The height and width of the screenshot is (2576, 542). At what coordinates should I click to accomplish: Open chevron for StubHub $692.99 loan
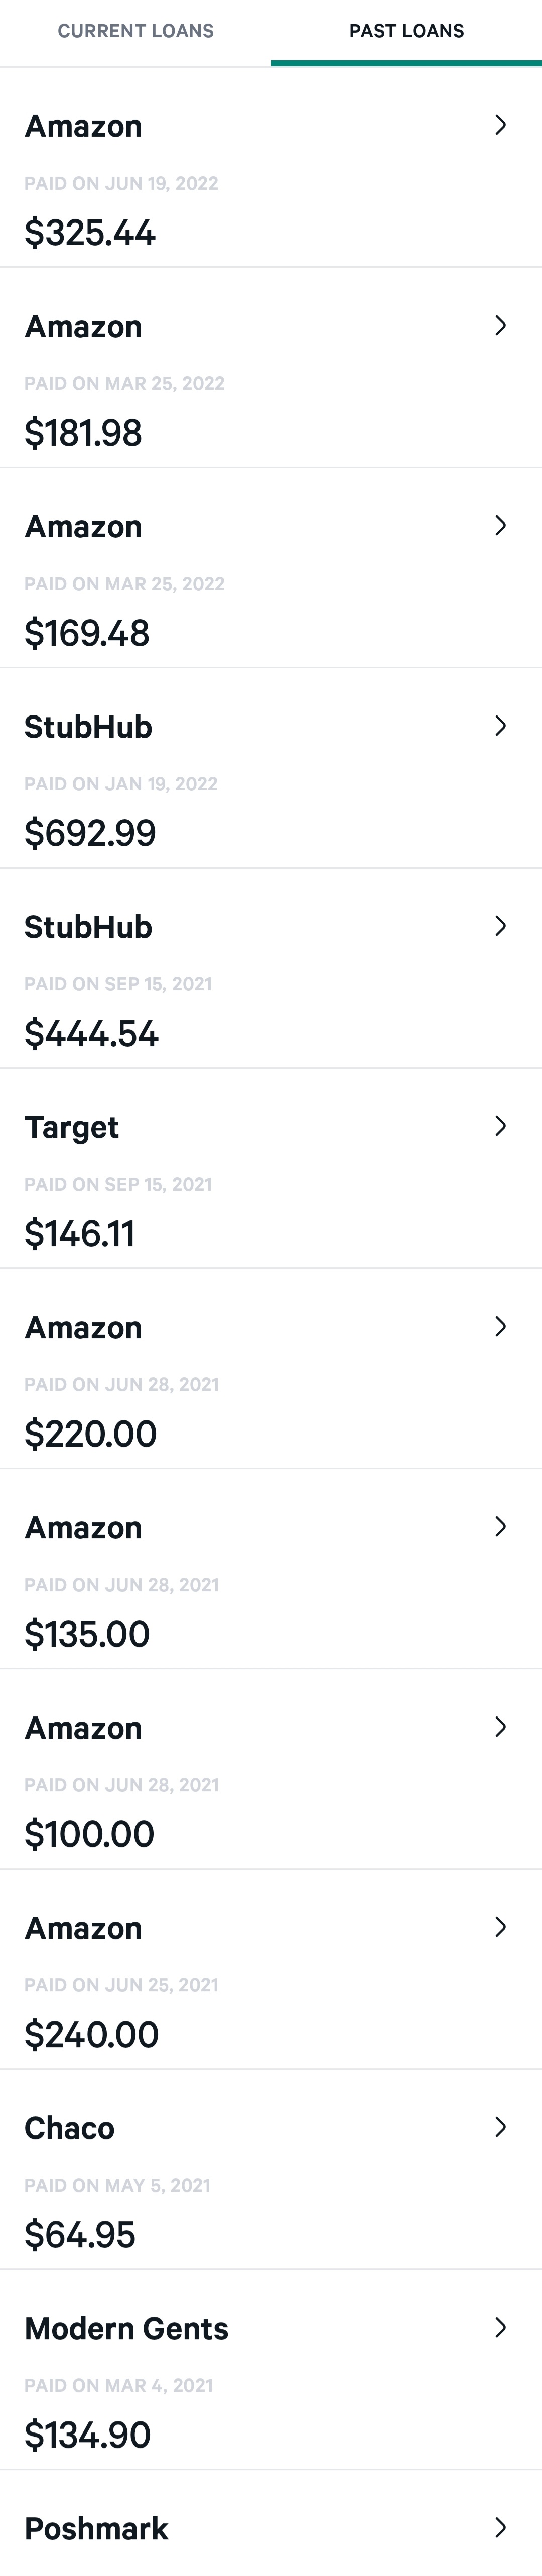[500, 726]
